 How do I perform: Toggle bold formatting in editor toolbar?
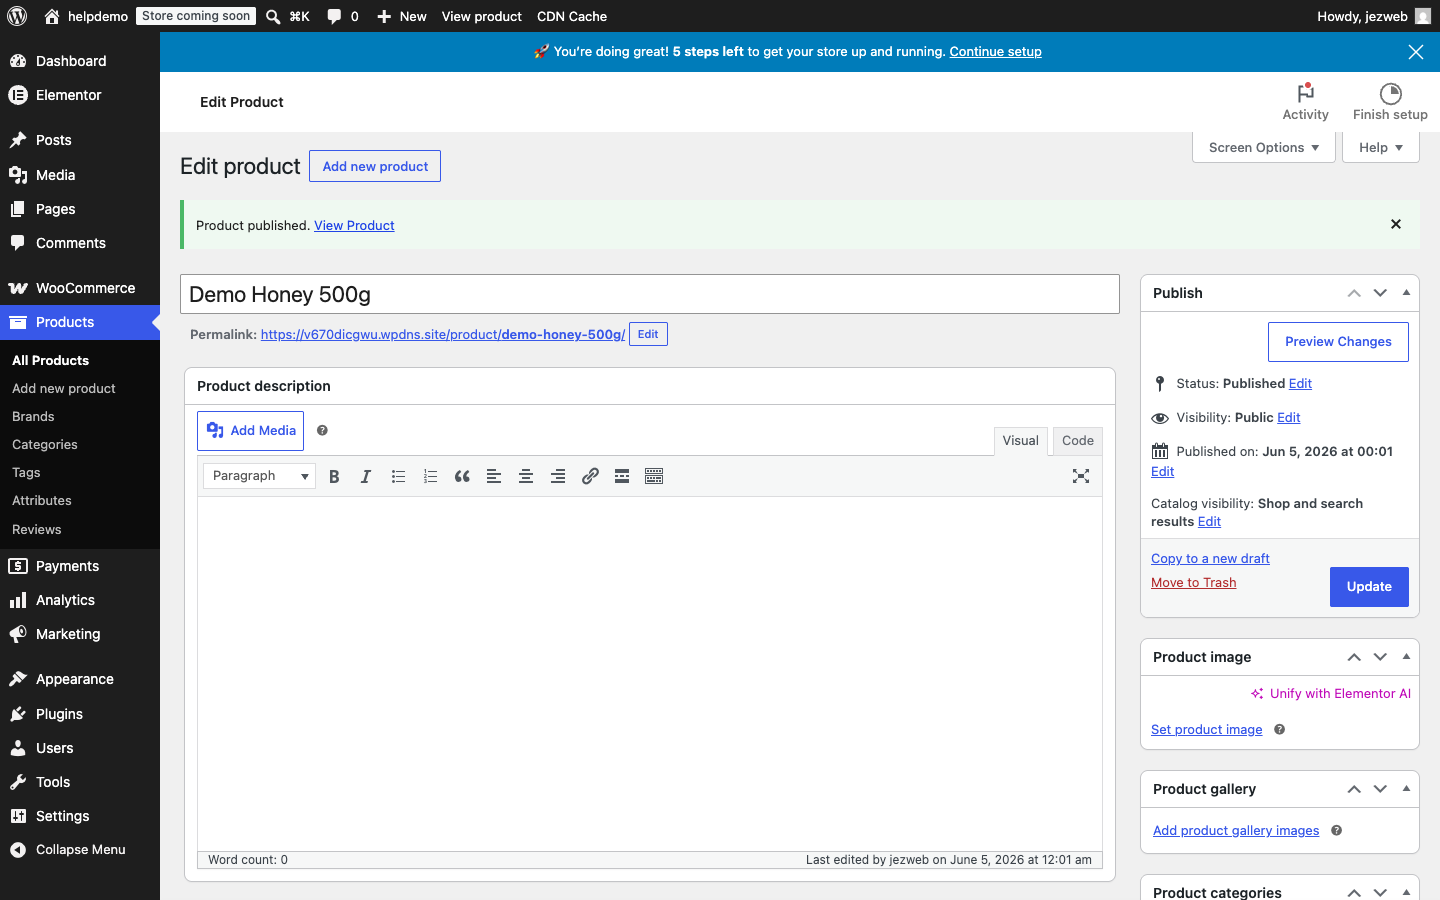(x=334, y=476)
